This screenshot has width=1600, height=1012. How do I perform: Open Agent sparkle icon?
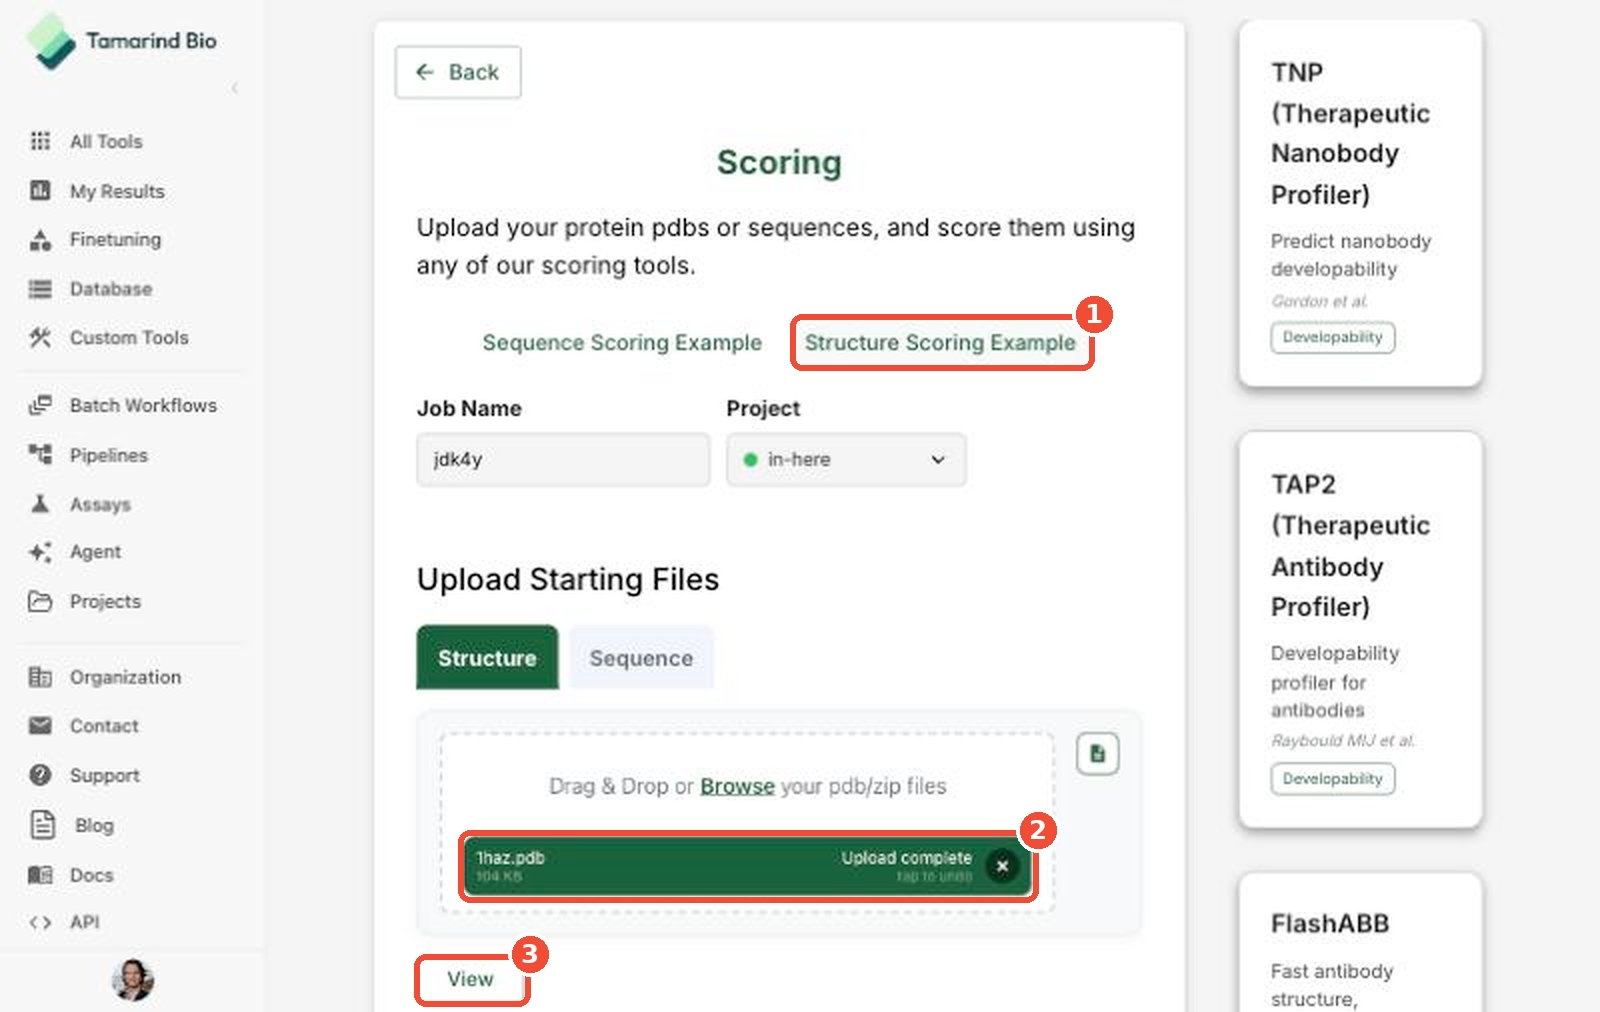click(40, 552)
